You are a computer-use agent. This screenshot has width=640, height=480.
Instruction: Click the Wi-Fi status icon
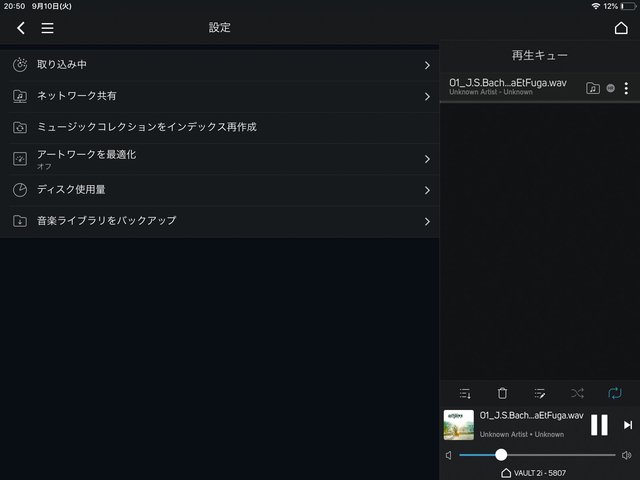[x=596, y=6]
